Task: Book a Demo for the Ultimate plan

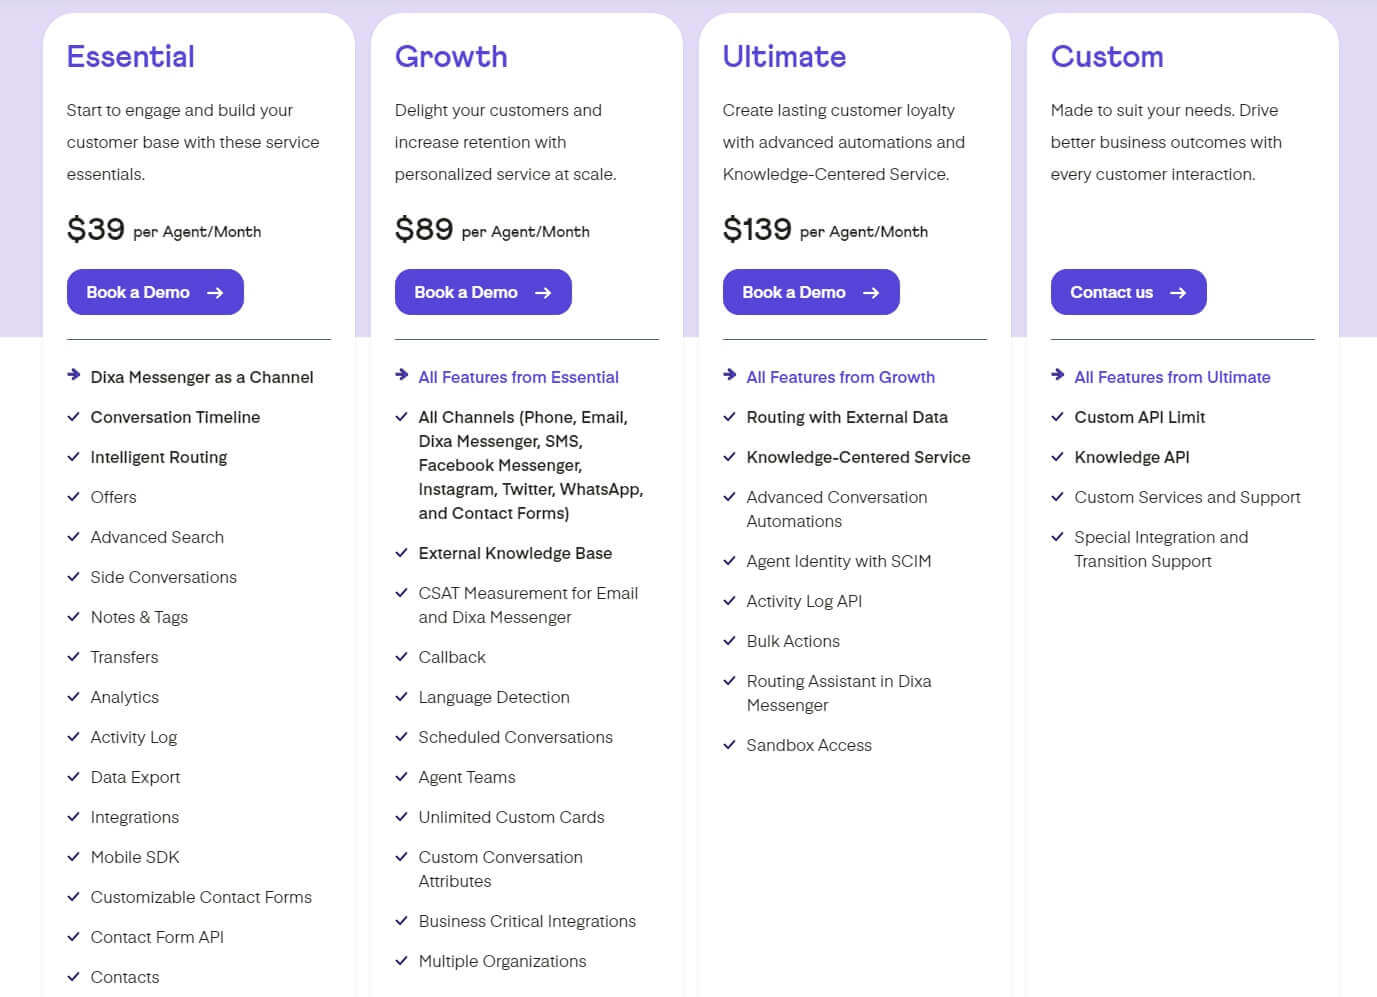Action: coord(811,292)
